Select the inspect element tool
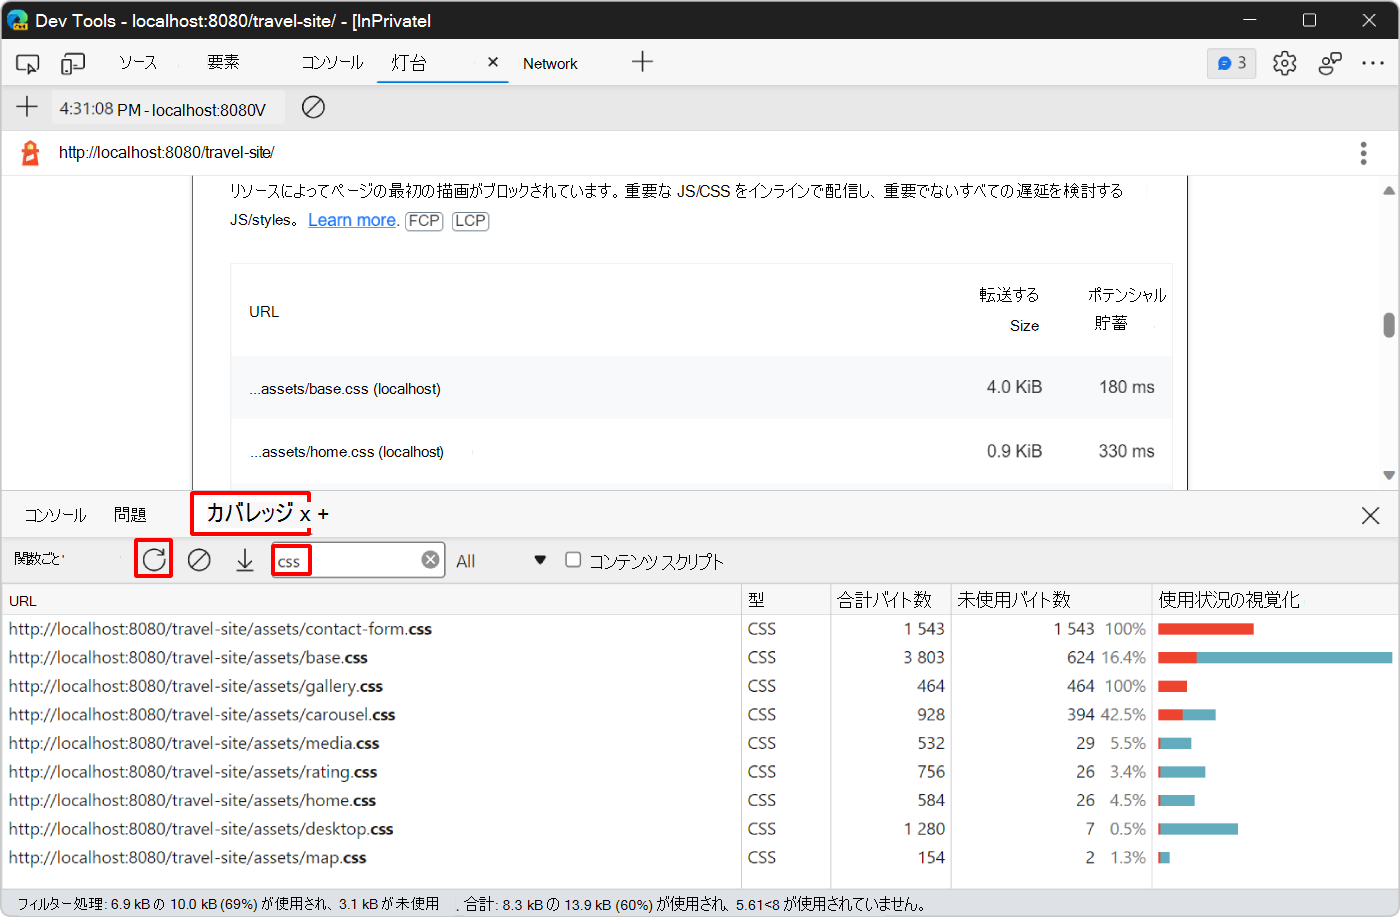1400x917 pixels. 27,63
